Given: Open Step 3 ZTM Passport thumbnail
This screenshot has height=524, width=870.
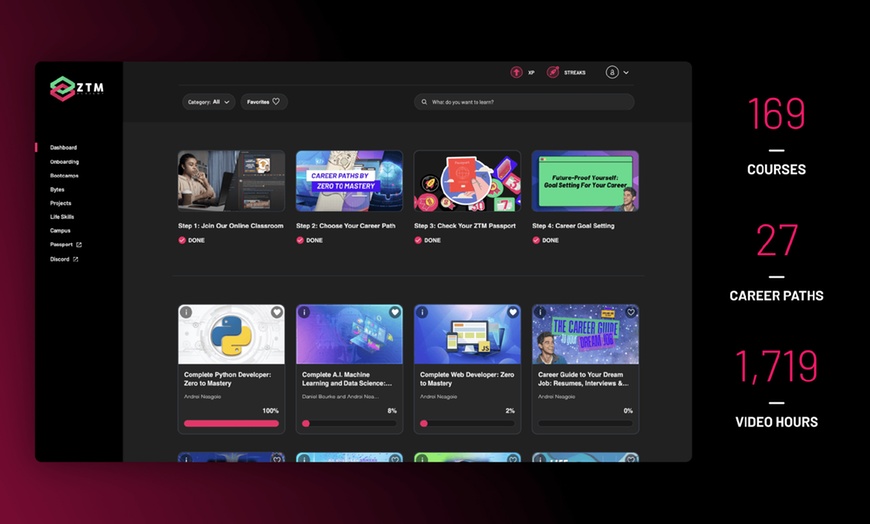Looking at the screenshot, I should click(467, 181).
